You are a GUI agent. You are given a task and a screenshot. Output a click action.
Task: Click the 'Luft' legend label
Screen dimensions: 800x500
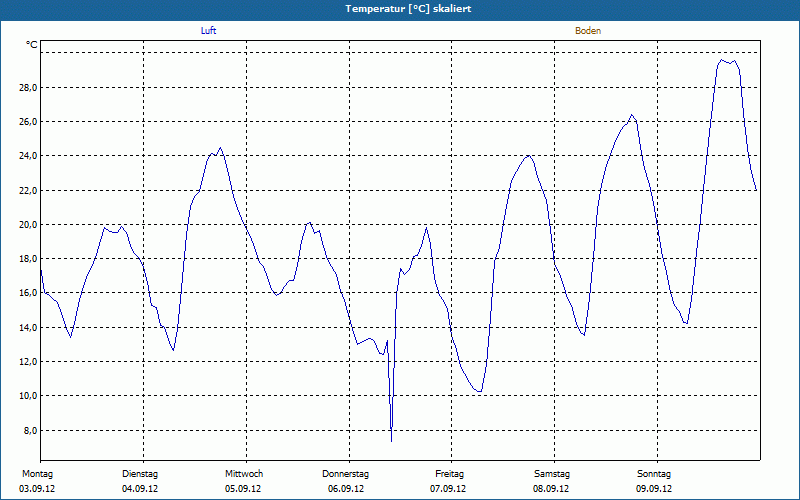208,31
